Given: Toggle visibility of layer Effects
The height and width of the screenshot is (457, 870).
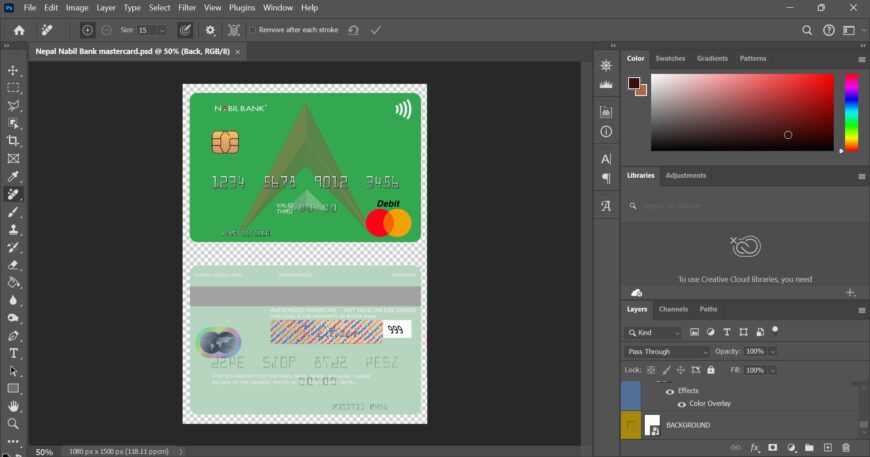Looking at the screenshot, I should click(x=670, y=391).
